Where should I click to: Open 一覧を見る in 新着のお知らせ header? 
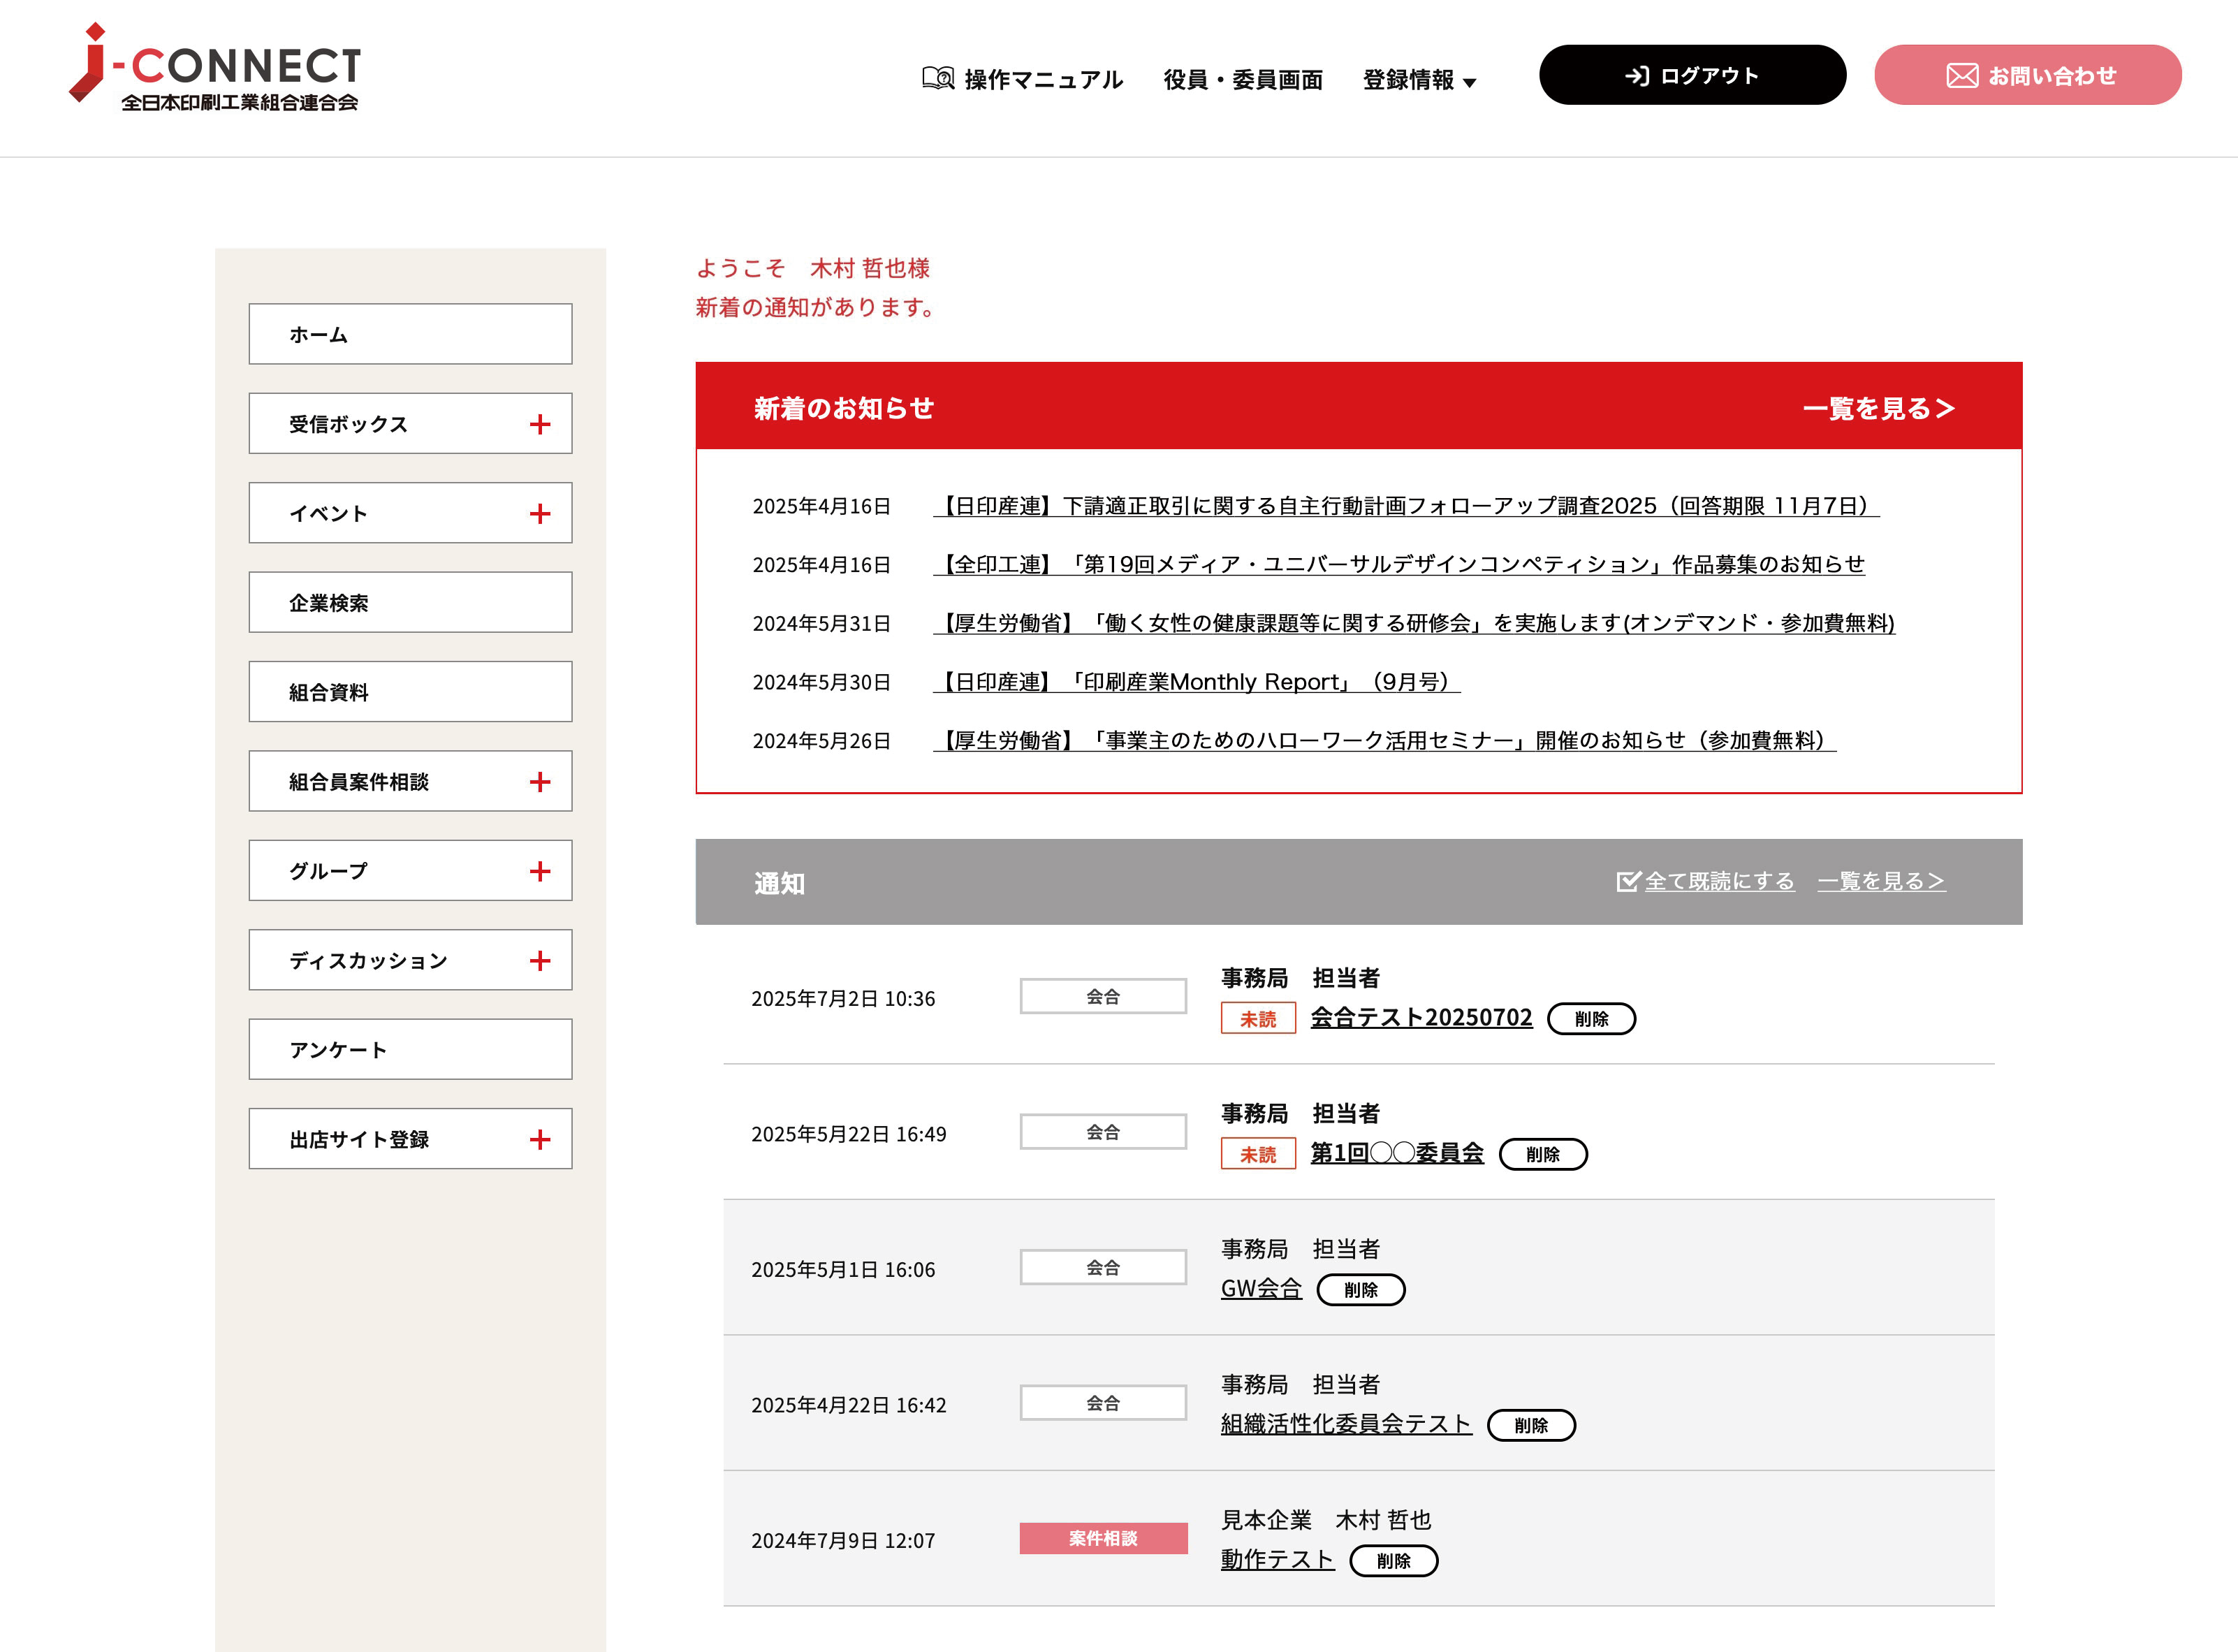coord(1878,408)
